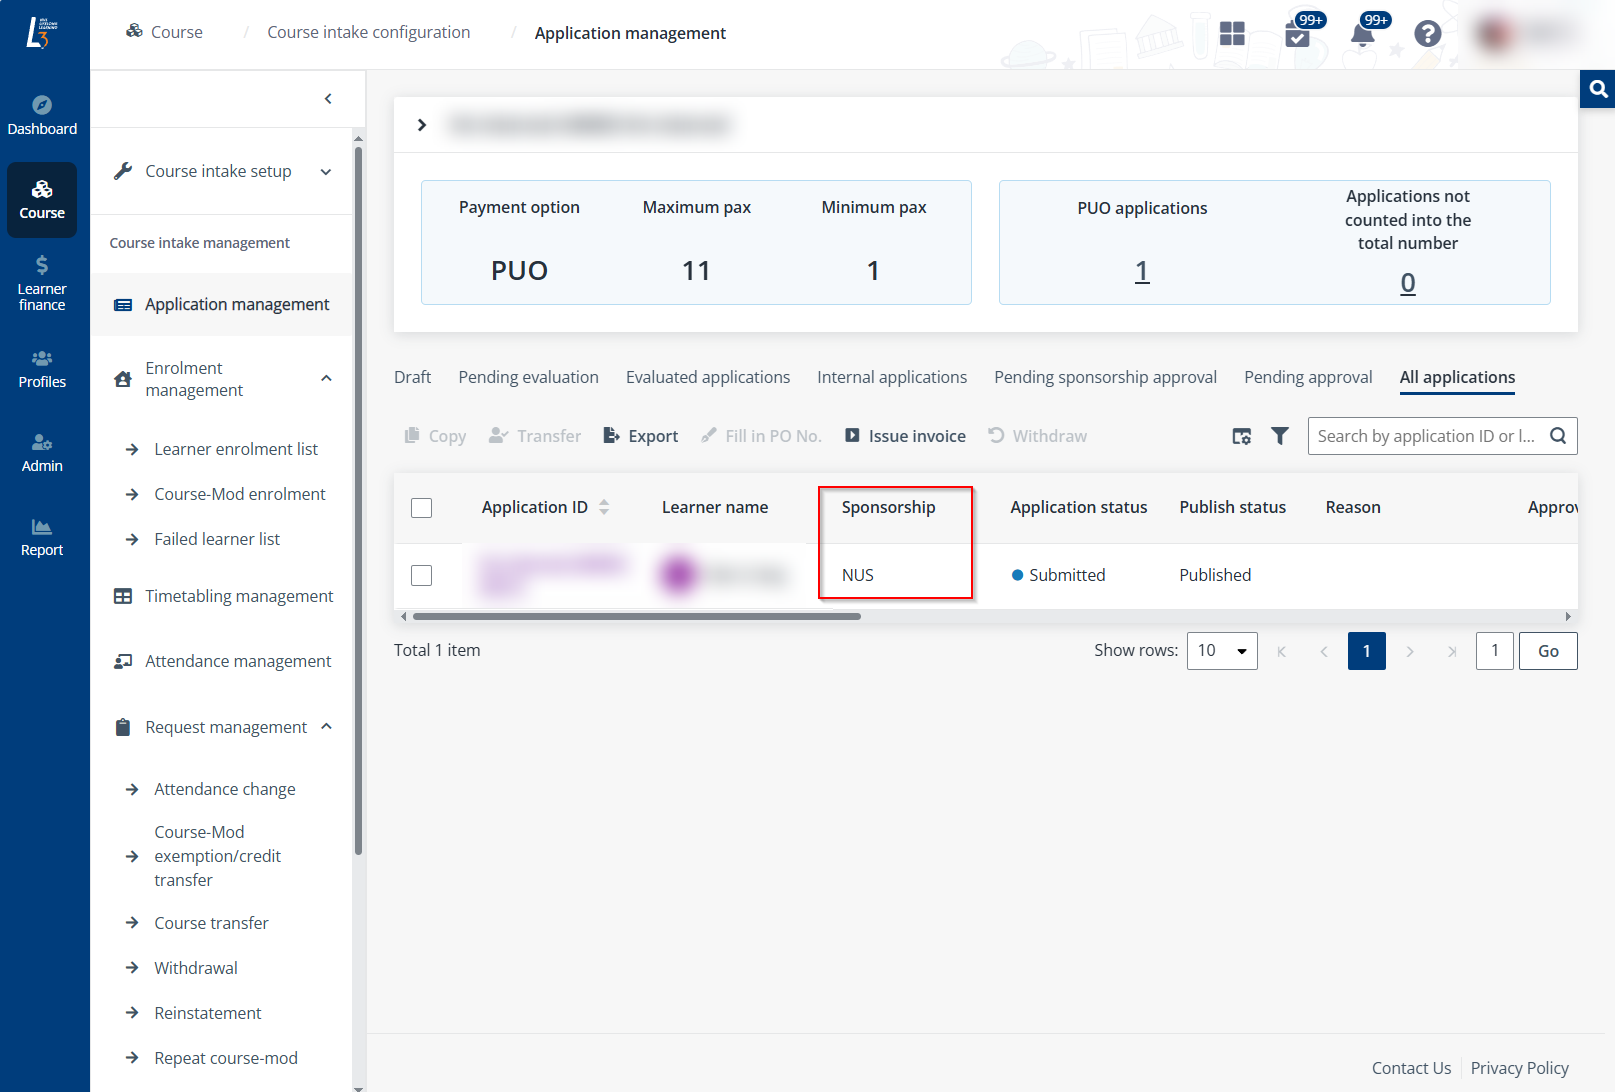Open the help question-mark icon
Viewport: 1615px width, 1092px height.
[1428, 35]
